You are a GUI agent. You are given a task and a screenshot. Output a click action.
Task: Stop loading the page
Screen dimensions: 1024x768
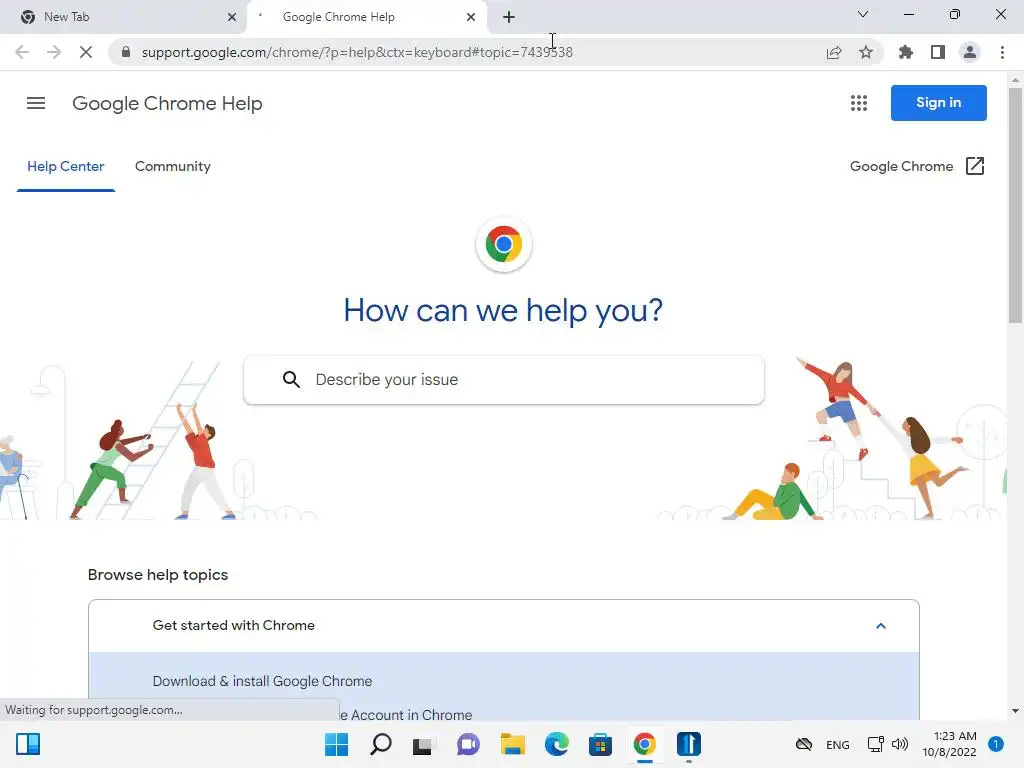pos(86,52)
